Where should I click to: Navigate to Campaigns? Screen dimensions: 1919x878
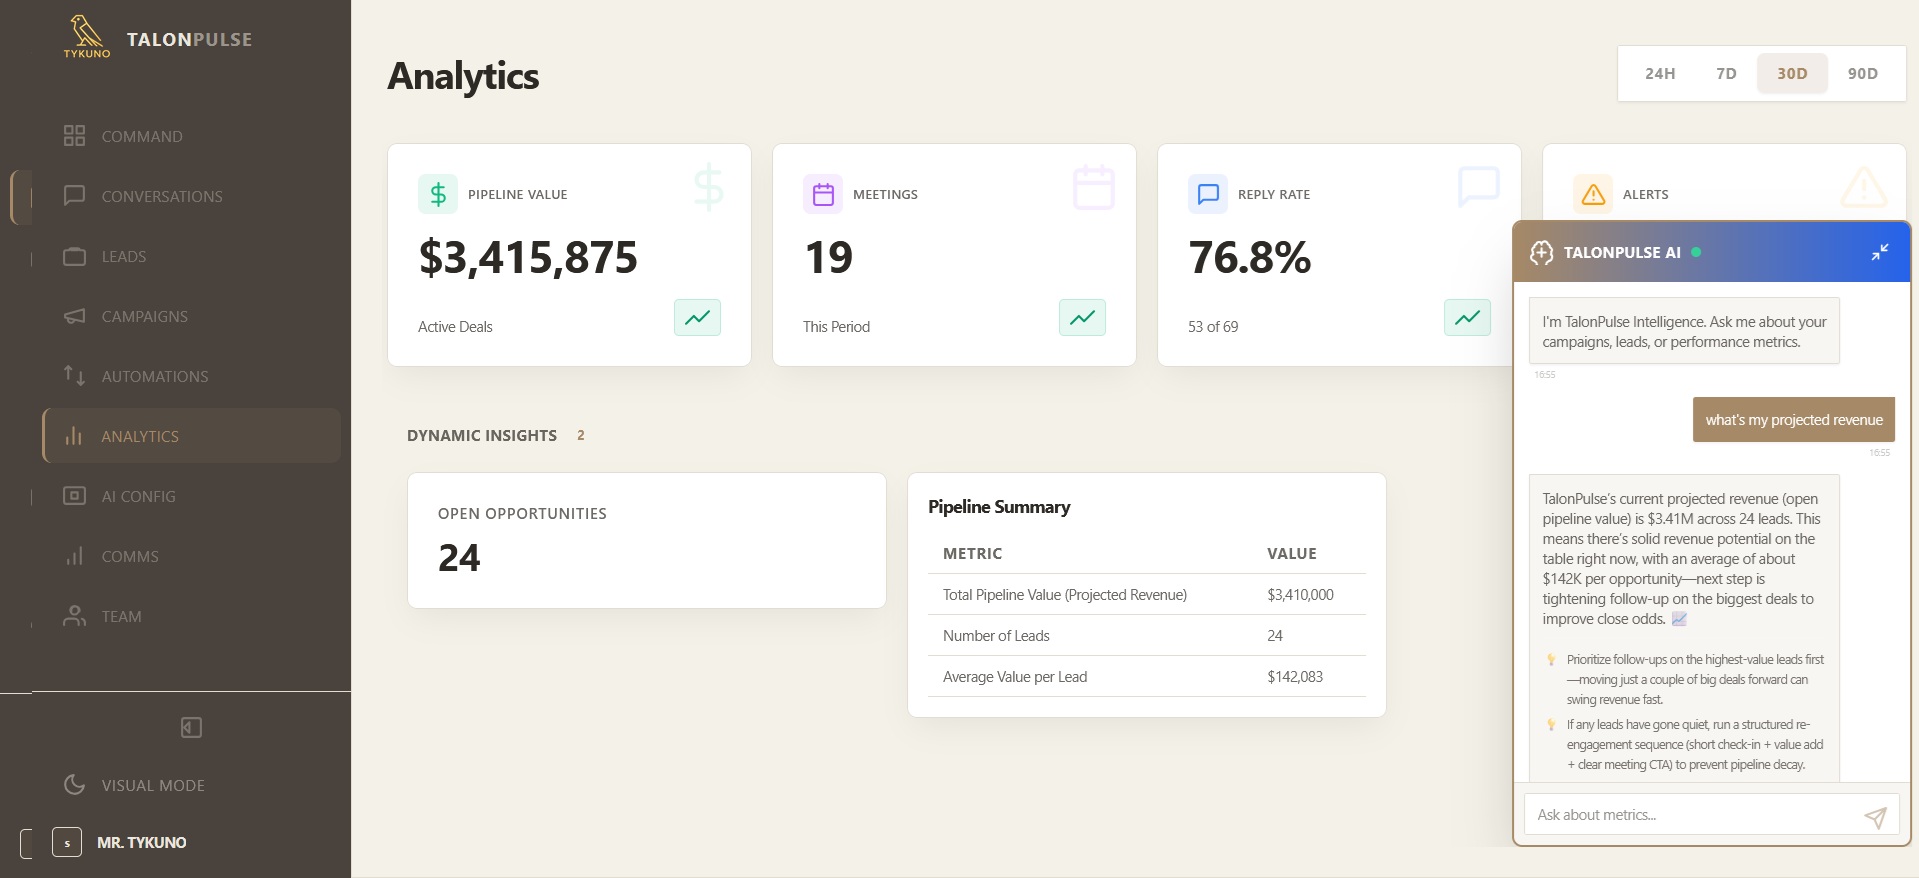click(145, 316)
